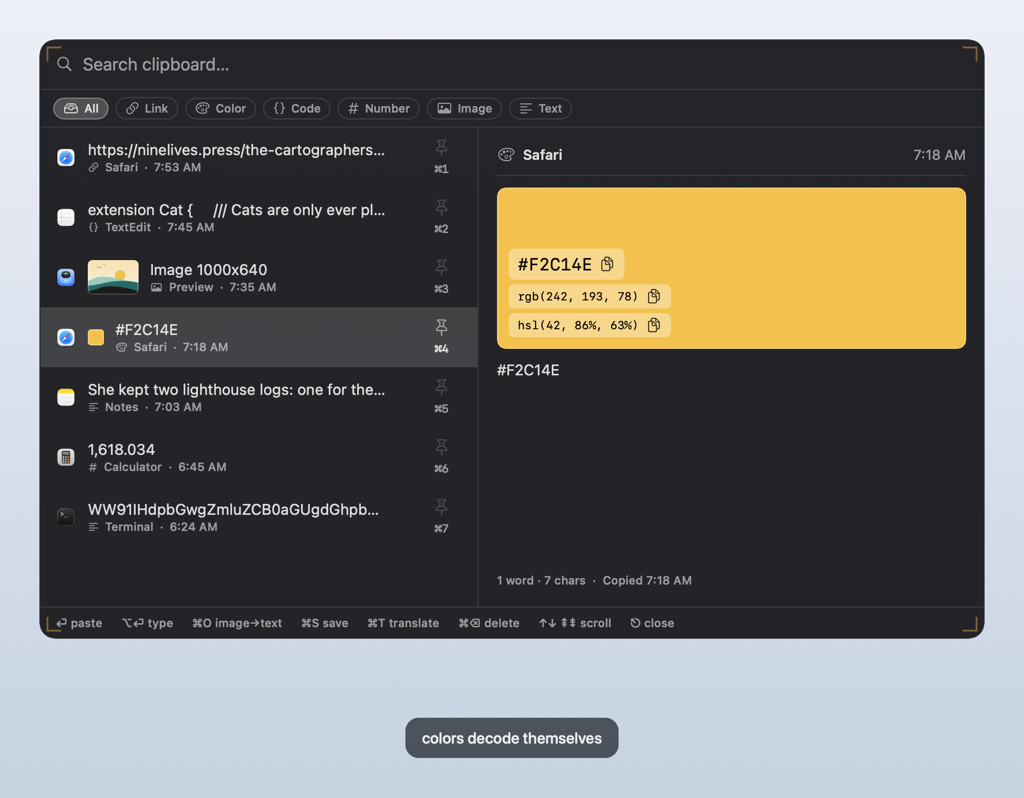
Task: Click TextEdit app icon on extension Cat row
Action: pyautogui.click(x=66, y=217)
